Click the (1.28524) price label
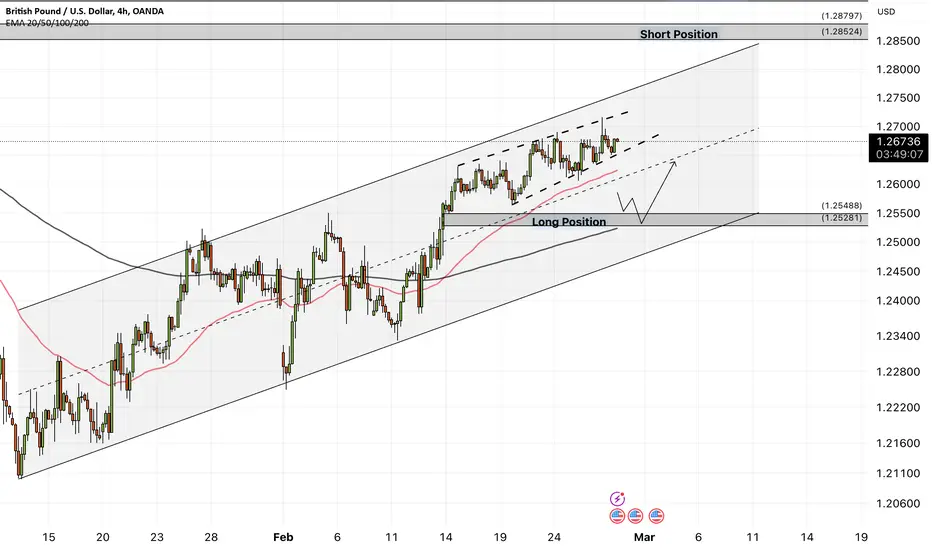932x550 pixels. (842, 32)
